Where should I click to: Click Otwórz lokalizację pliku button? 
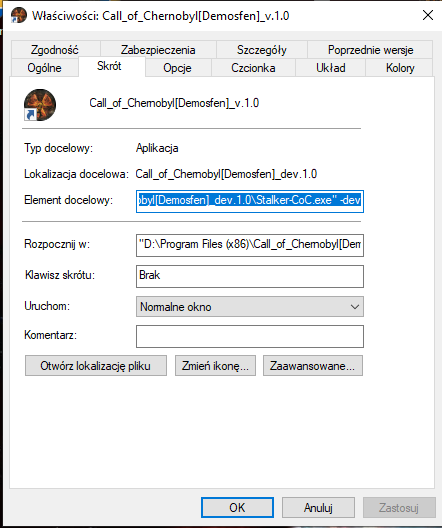pos(96,366)
